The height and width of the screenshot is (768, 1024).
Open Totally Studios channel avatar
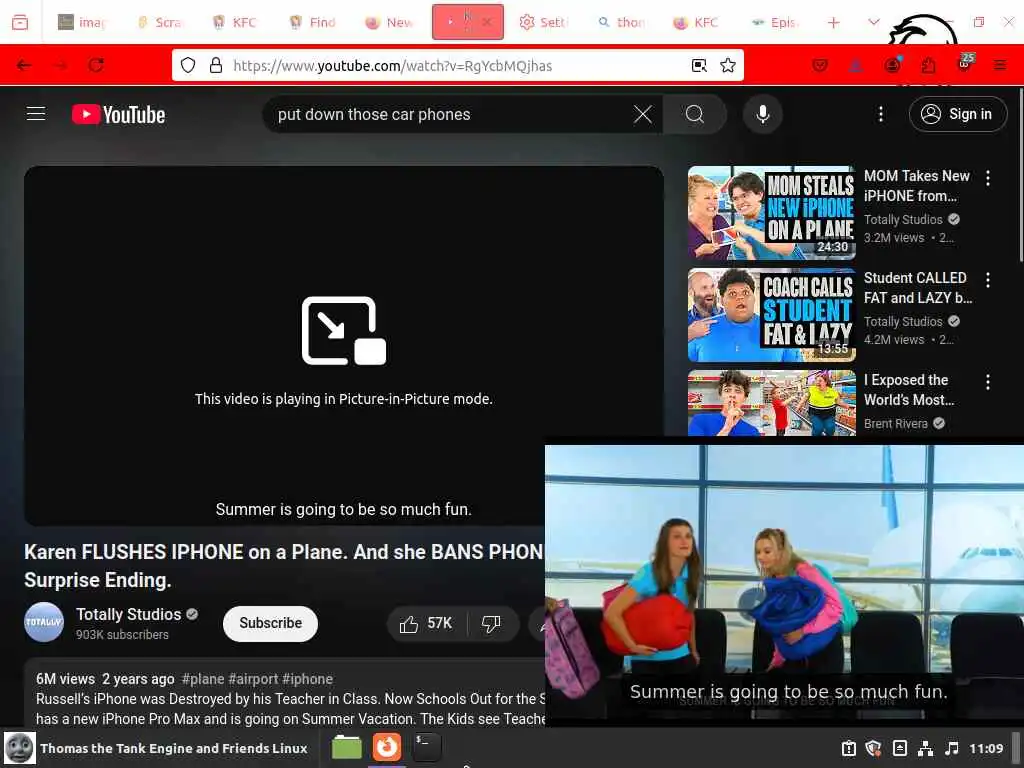(44, 622)
